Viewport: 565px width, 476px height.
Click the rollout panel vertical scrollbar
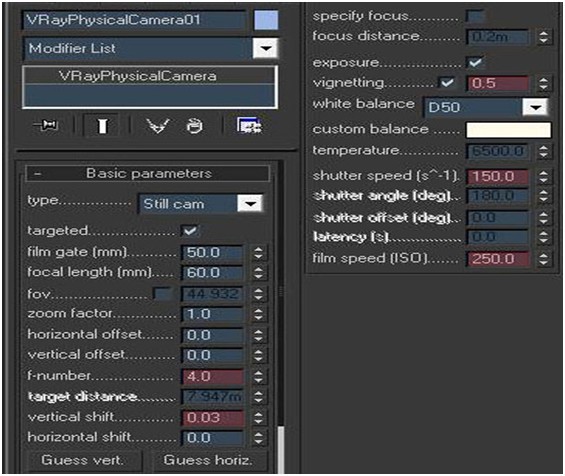[281, 450]
